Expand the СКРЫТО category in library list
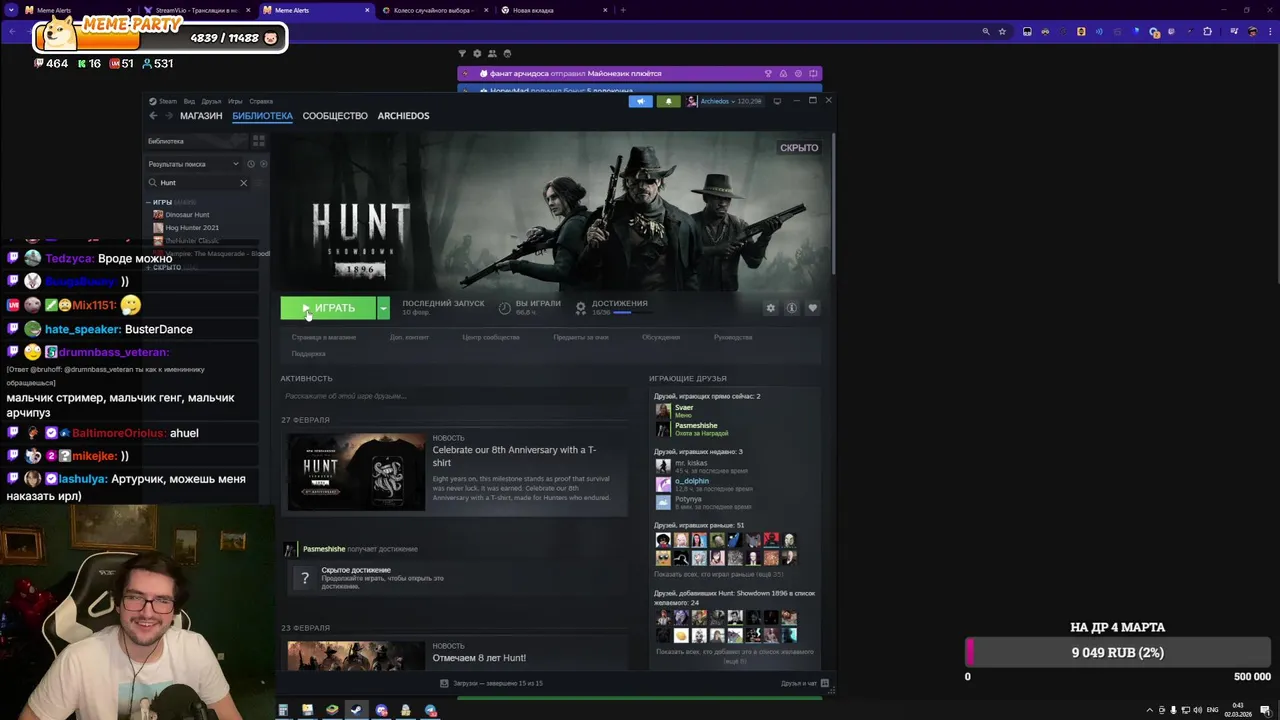The height and width of the screenshot is (720, 1280). tap(148, 268)
